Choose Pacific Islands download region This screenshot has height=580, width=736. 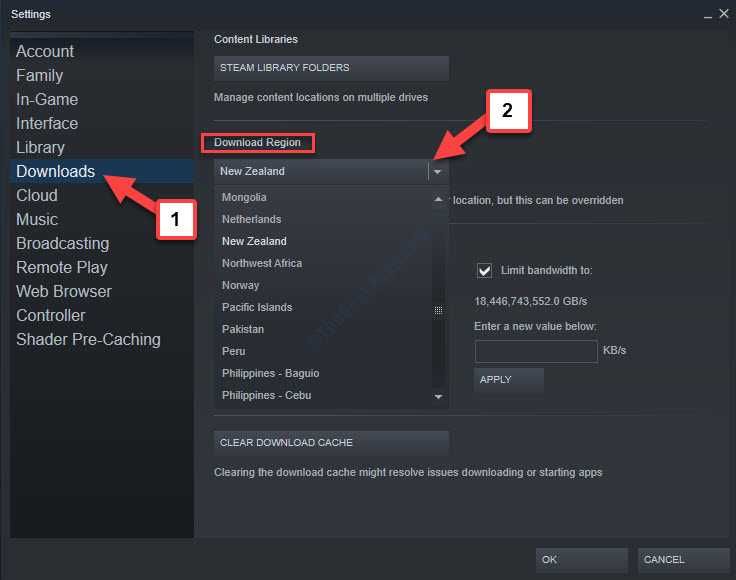pyautogui.click(x=324, y=307)
